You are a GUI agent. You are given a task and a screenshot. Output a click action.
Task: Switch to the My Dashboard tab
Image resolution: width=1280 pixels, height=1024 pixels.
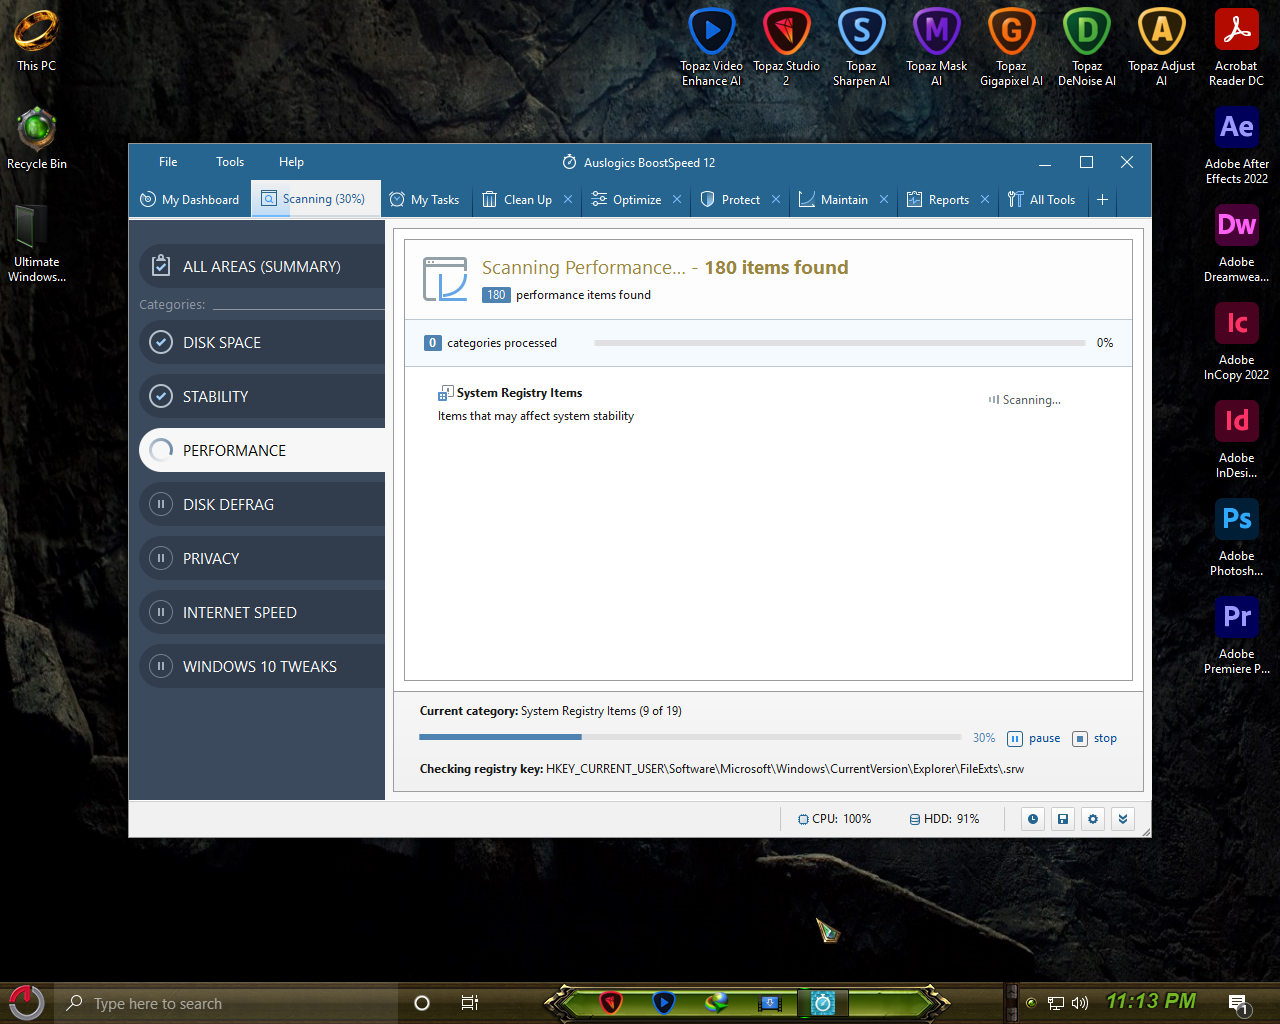190,199
